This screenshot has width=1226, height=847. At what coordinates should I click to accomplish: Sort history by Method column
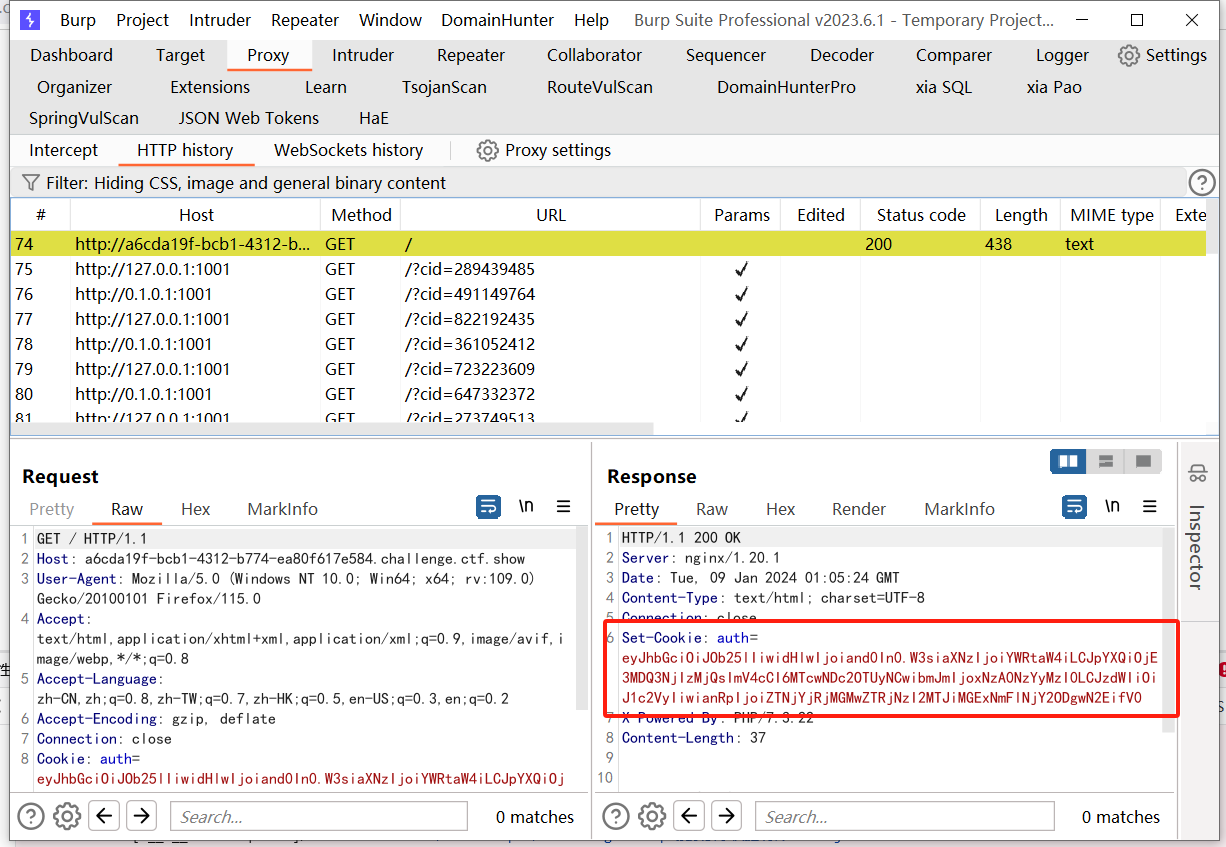[361, 215]
